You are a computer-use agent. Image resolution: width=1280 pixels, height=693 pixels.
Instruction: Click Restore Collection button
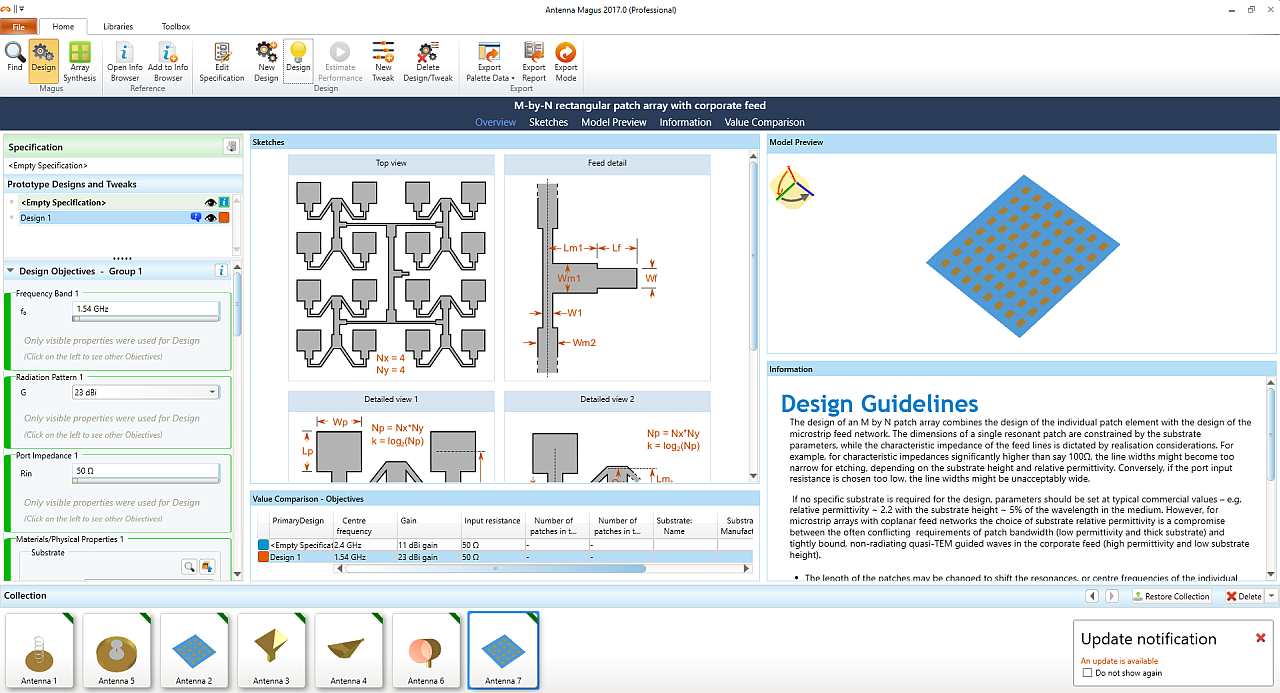(1171, 596)
